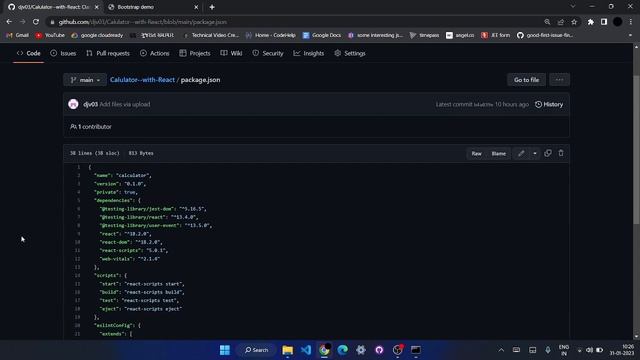The width and height of the screenshot is (640, 360).
Task: Click the taskbar Search box
Action: tap(257, 350)
